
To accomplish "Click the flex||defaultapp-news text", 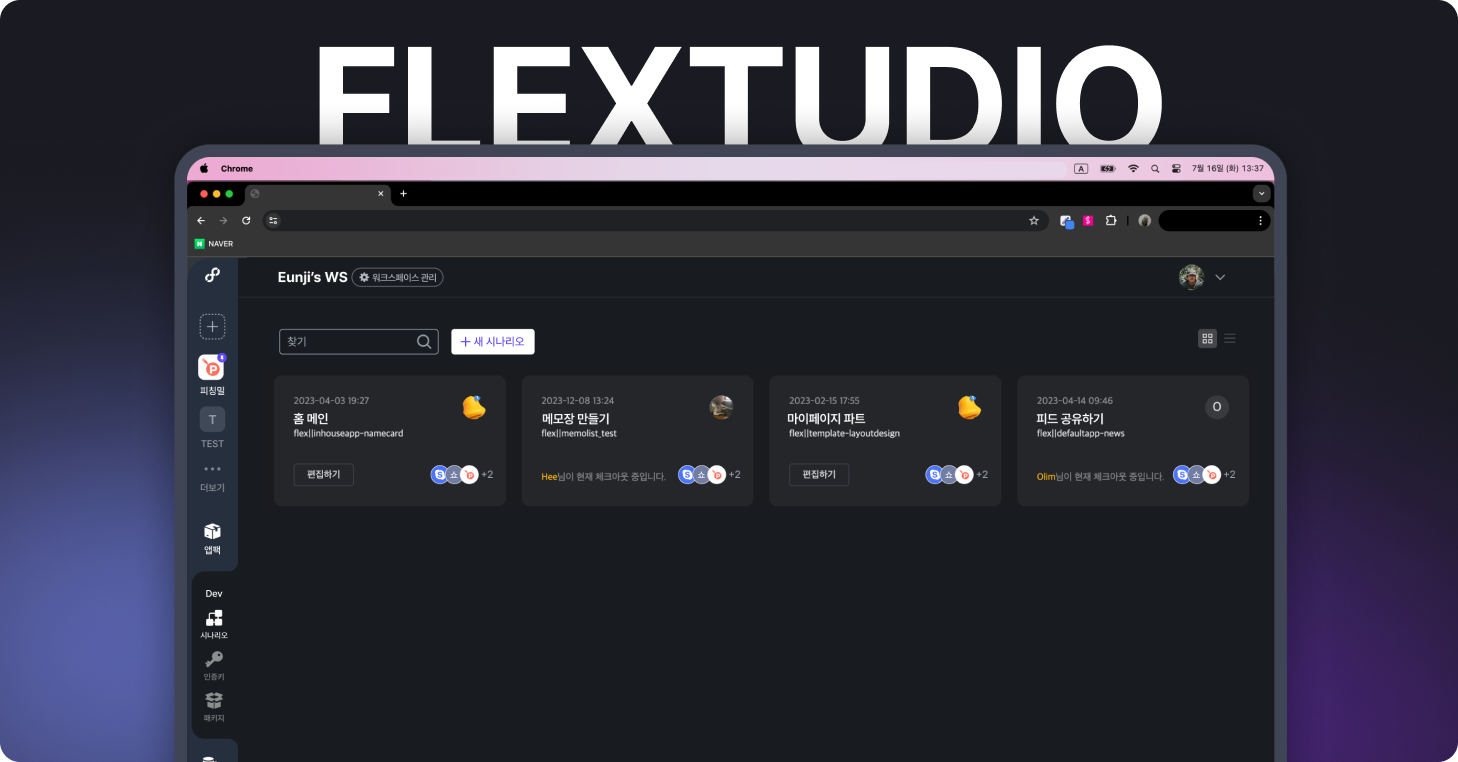I will (1081, 434).
